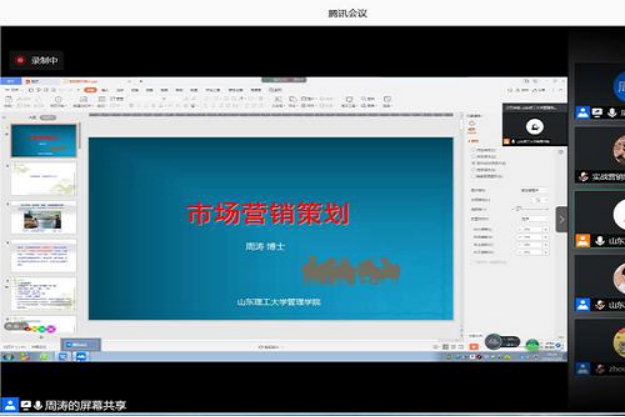Screen dimensions: 625x417
Task: Select the fifth fill radio option
Action: [473, 176]
